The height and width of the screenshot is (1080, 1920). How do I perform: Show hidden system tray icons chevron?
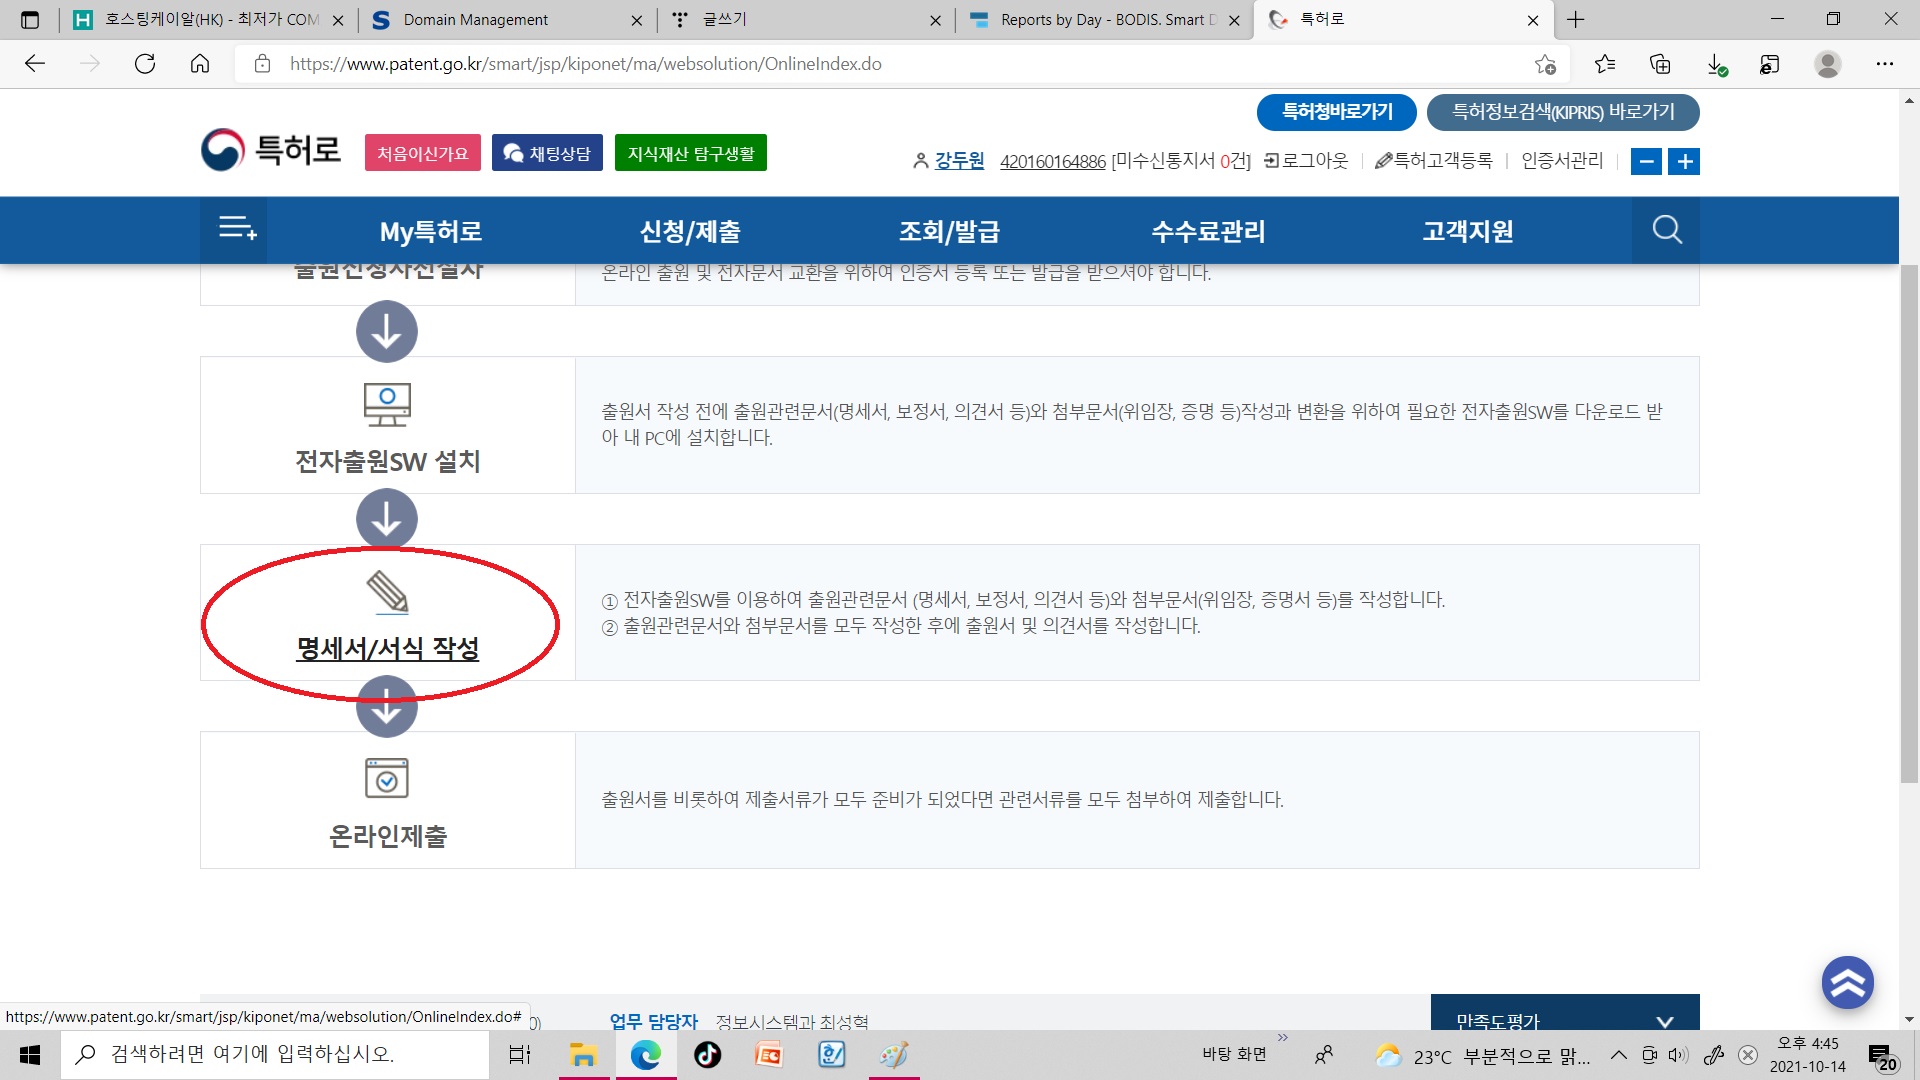(1618, 1055)
